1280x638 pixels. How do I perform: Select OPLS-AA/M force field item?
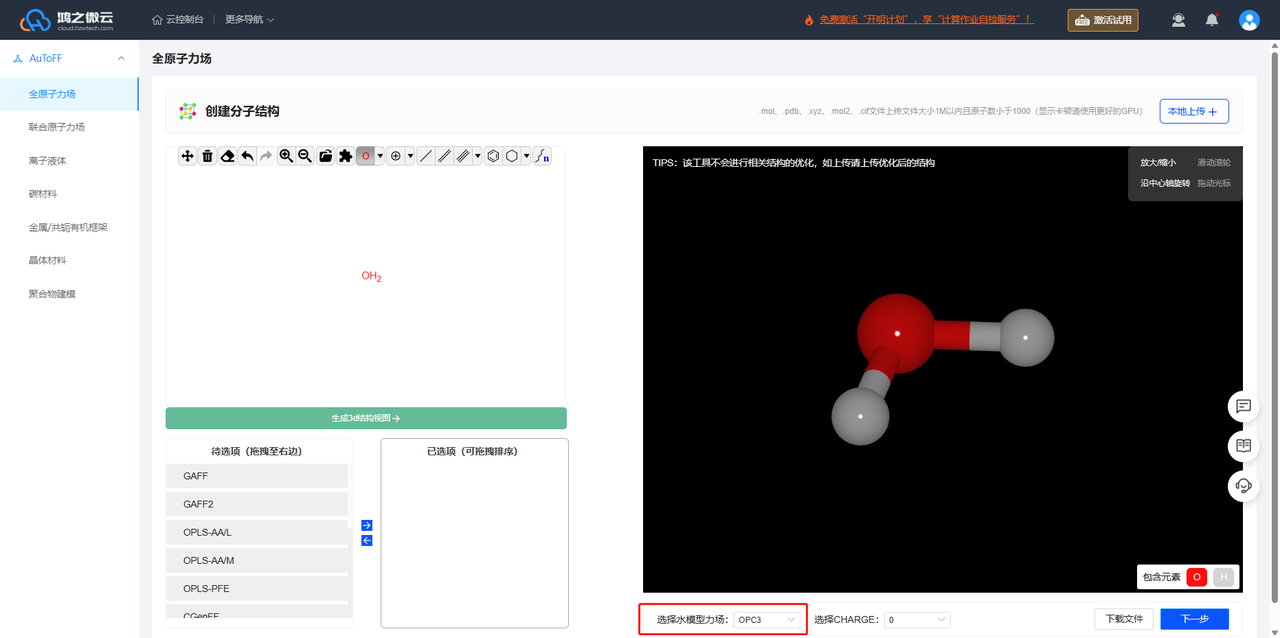click(x=258, y=560)
